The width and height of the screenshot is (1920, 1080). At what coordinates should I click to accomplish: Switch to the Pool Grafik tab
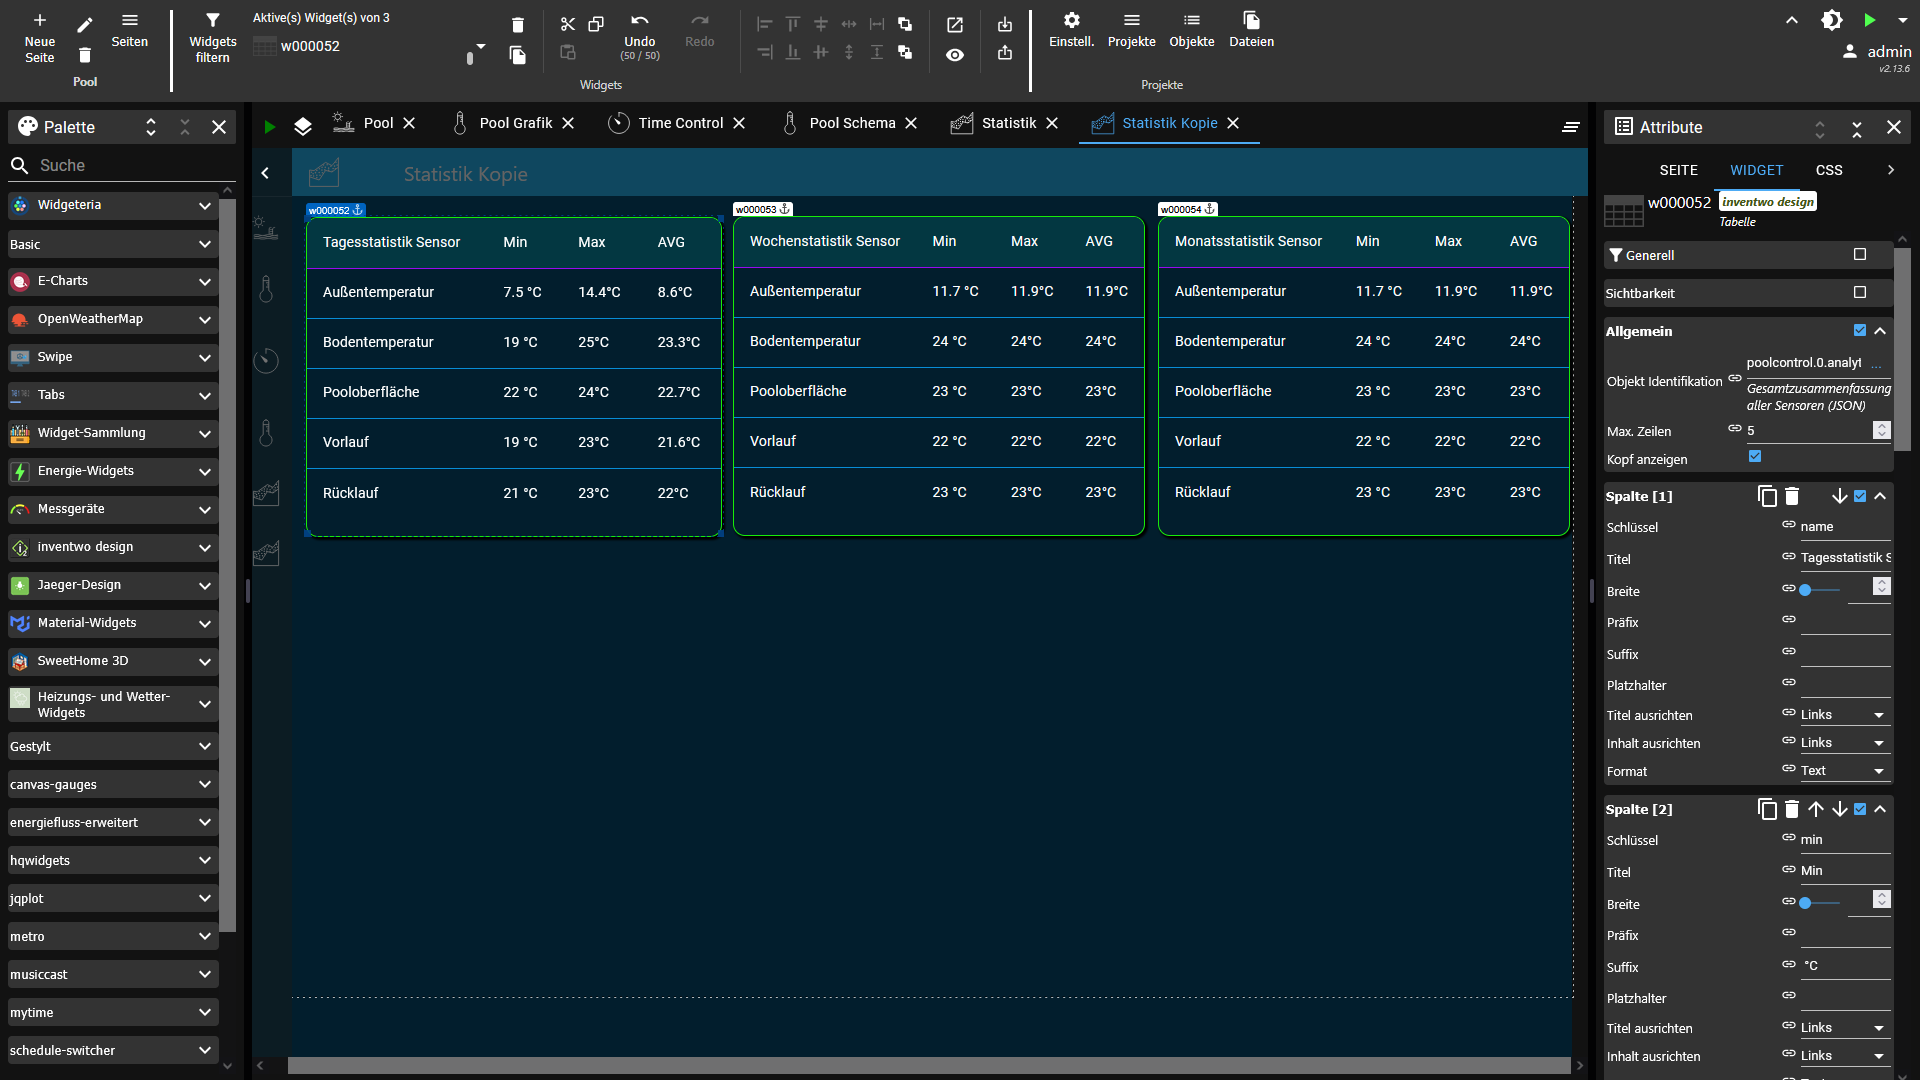[x=516, y=123]
